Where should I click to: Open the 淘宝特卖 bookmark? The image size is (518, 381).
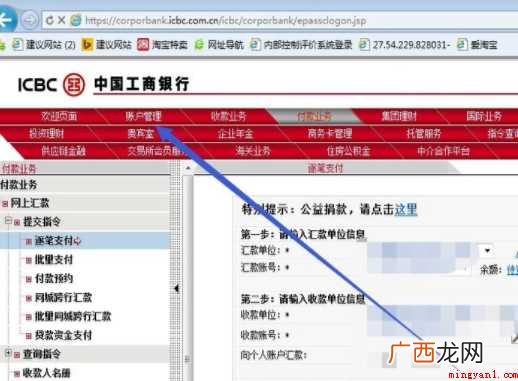click(x=163, y=44)
